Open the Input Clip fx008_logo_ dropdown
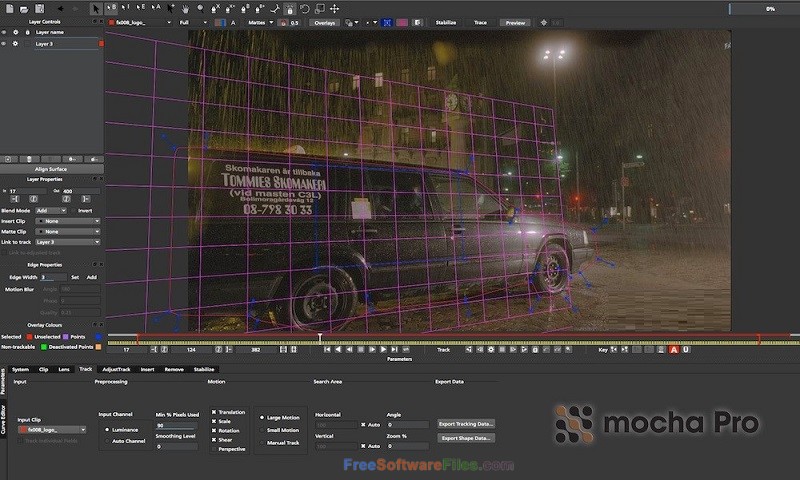The height and width of the screenshot is (480, 800). 52,430
